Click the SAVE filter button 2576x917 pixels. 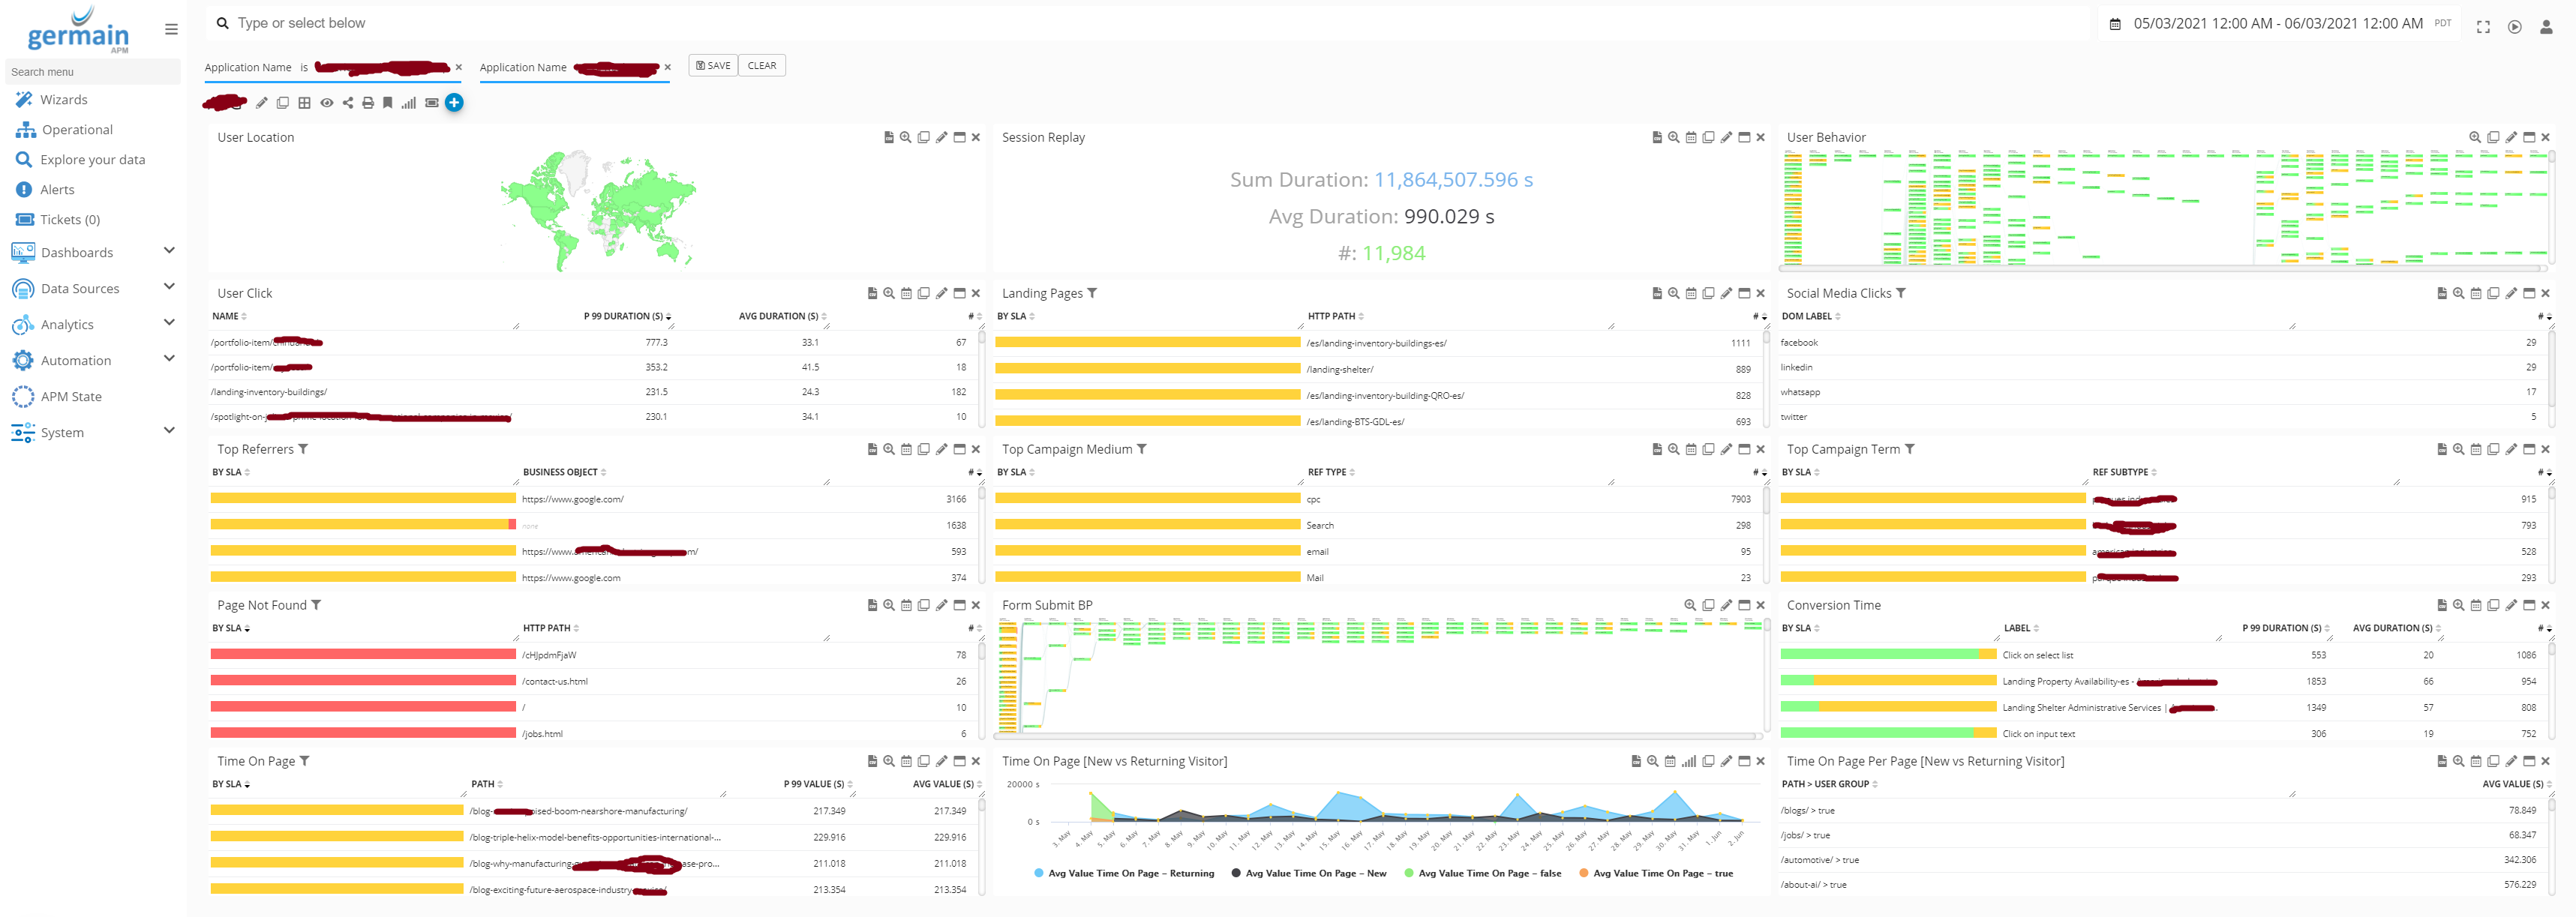(713, 66)
